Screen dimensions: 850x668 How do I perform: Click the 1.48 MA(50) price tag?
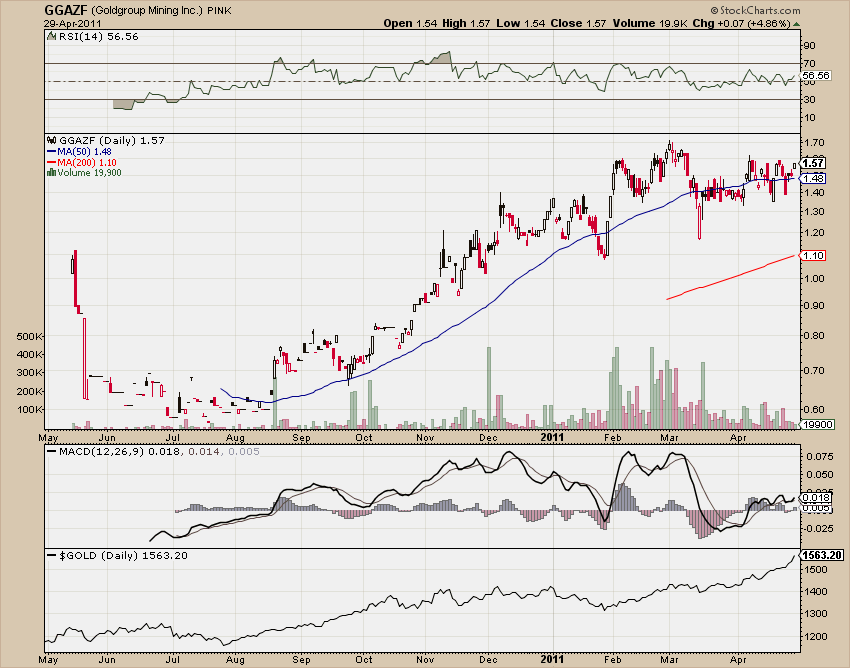click(814, 178)
